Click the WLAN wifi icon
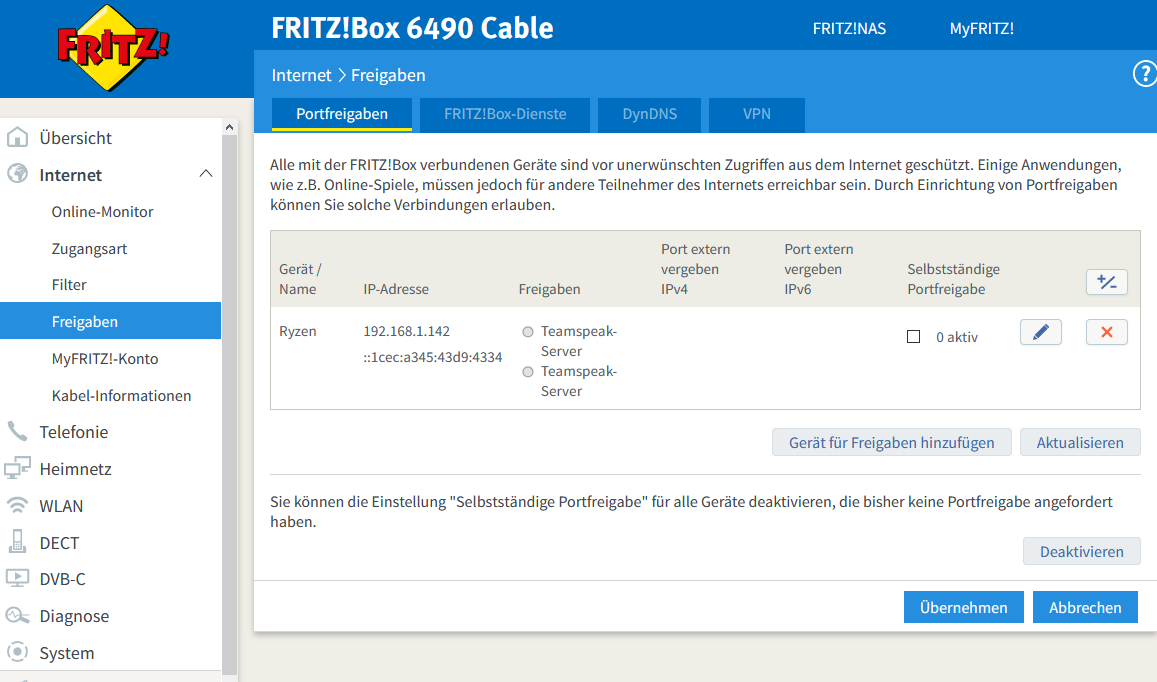This screenshot has width=1157, height=682. coord(17,506)
